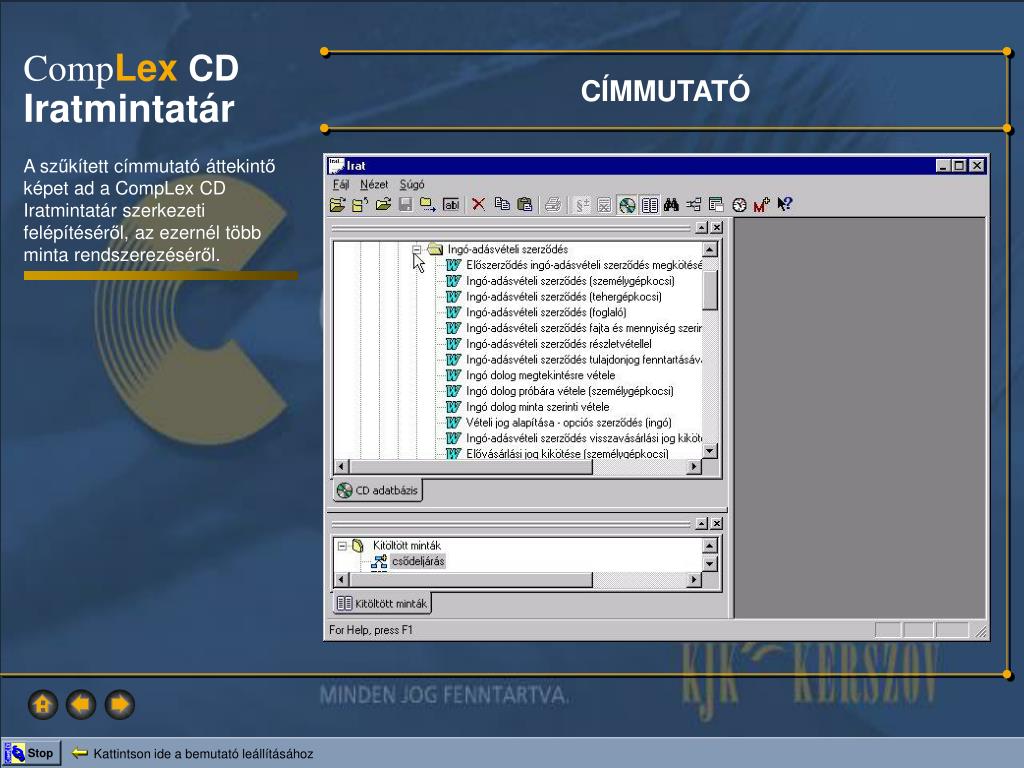This screenshot has height=768, width=1024.
Task: Click the clock icon in the toolbar
Action: (x=739, y=205)
